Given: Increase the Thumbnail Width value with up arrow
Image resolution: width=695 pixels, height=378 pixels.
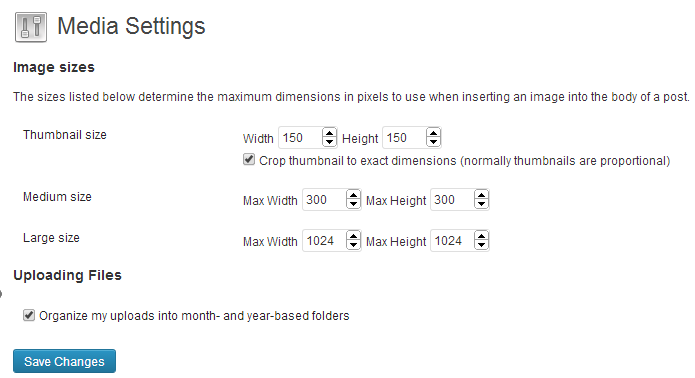Looking at the screenshot, I should [x=329, y=132].
